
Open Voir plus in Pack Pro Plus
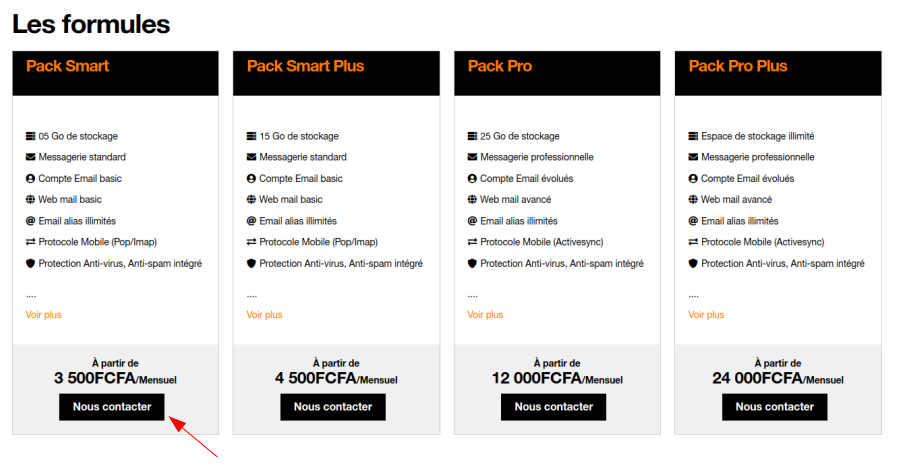[x=707, y=314]
